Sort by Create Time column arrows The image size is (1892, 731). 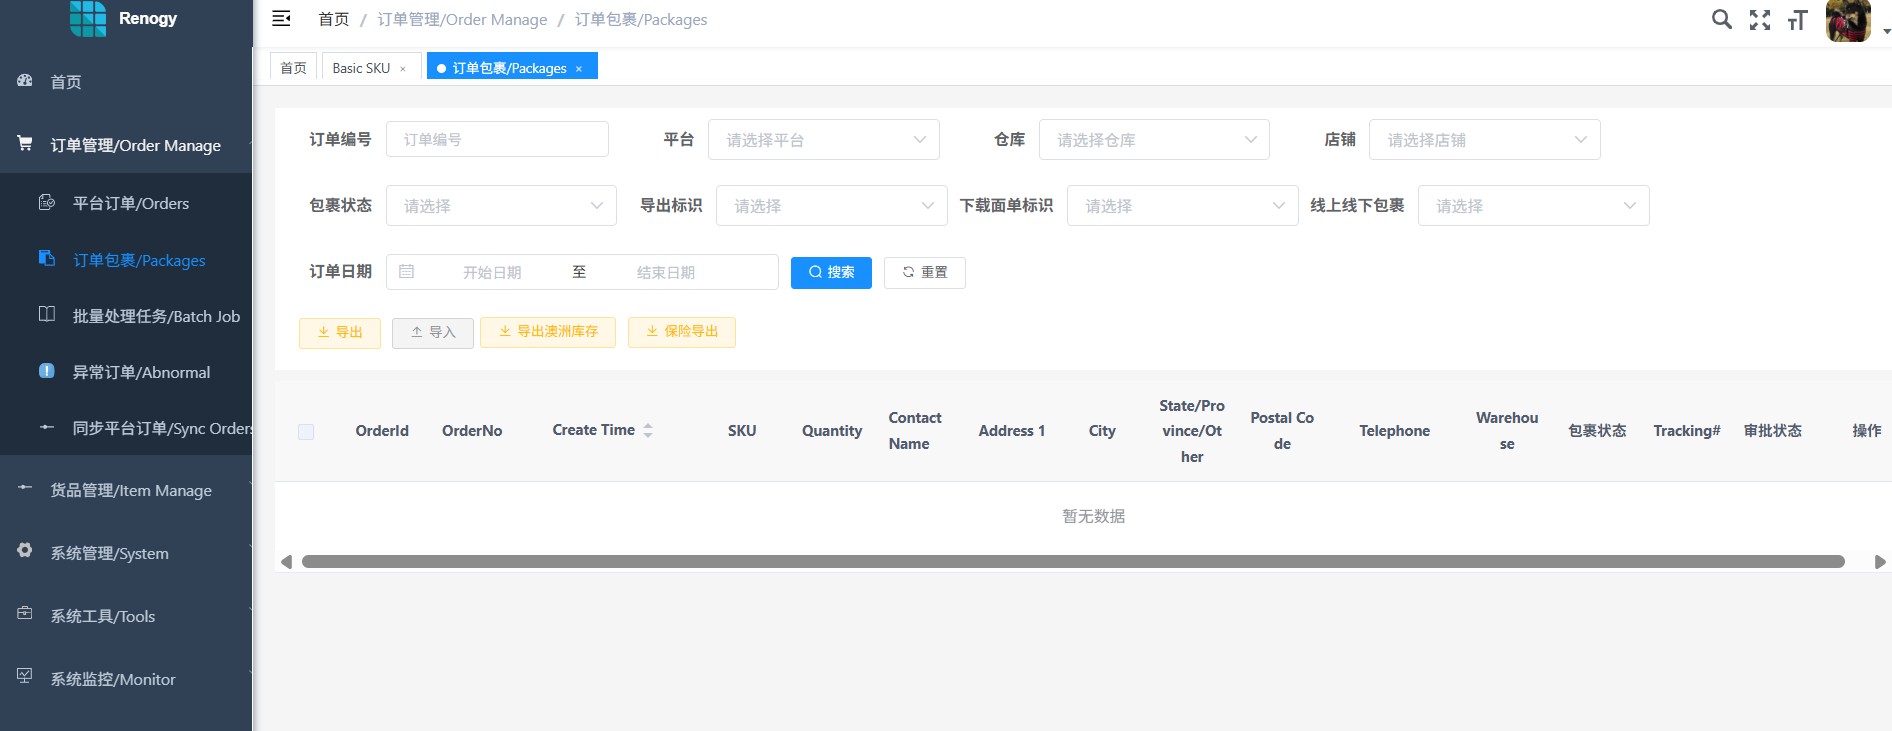pyautogui.click(x=648, y=430)
